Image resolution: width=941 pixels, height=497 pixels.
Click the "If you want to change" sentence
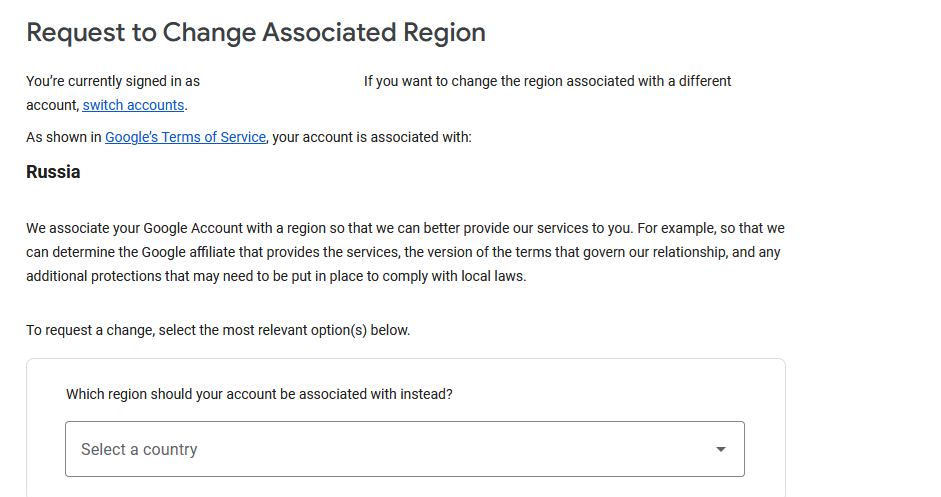point(547,81)
